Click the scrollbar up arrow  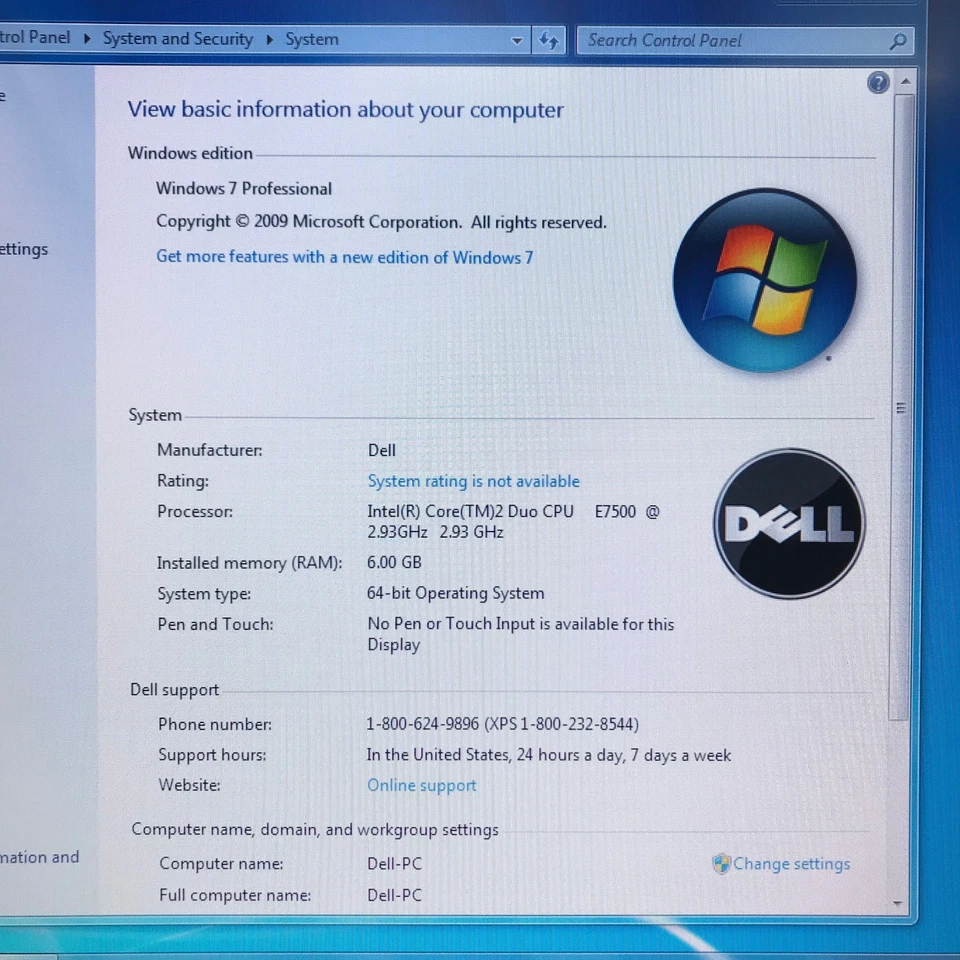point(905,80)
